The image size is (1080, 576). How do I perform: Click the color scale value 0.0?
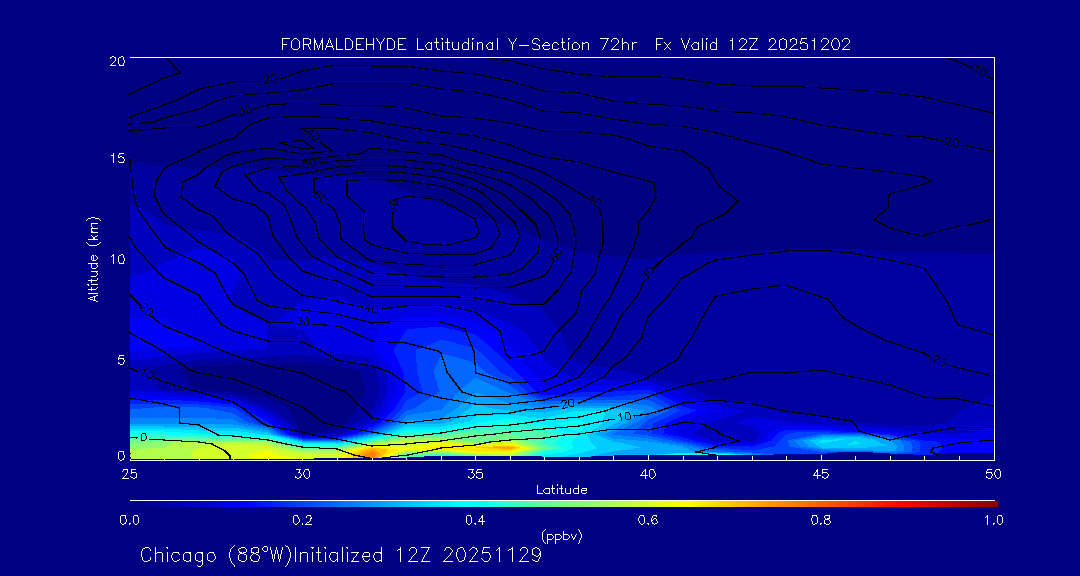click(129, 520)
